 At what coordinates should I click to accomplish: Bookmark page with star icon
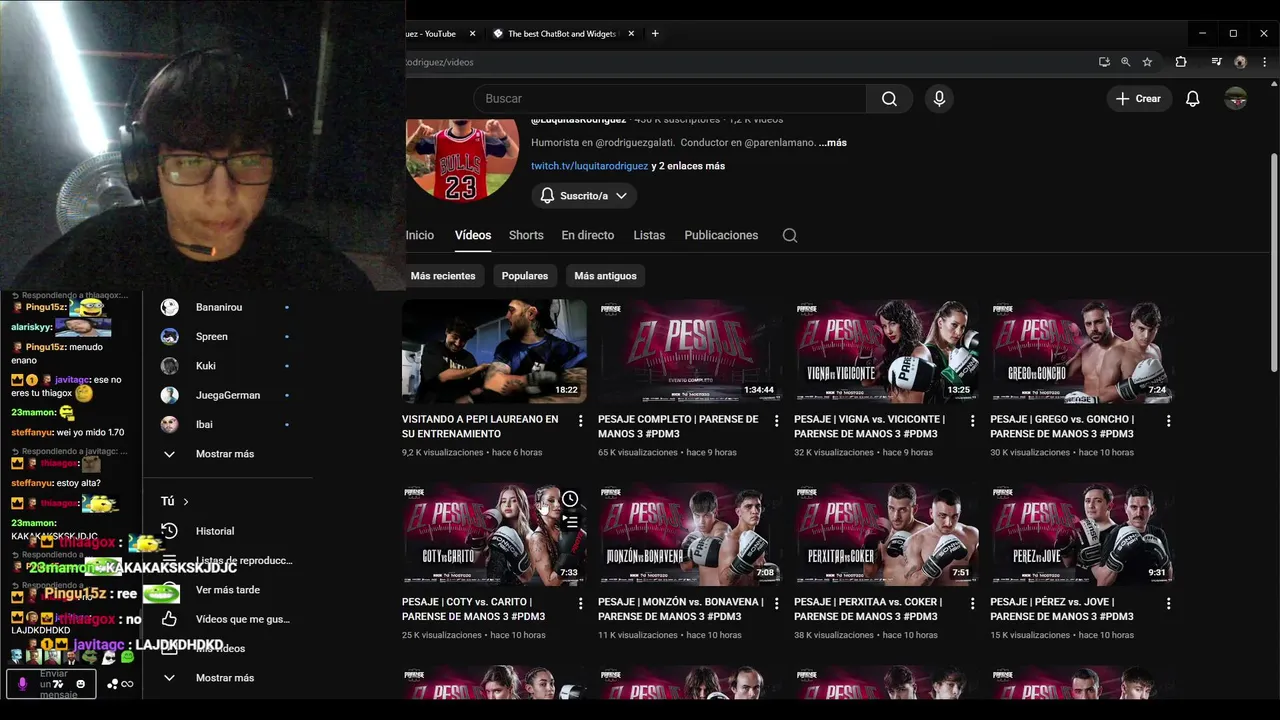1147,62
